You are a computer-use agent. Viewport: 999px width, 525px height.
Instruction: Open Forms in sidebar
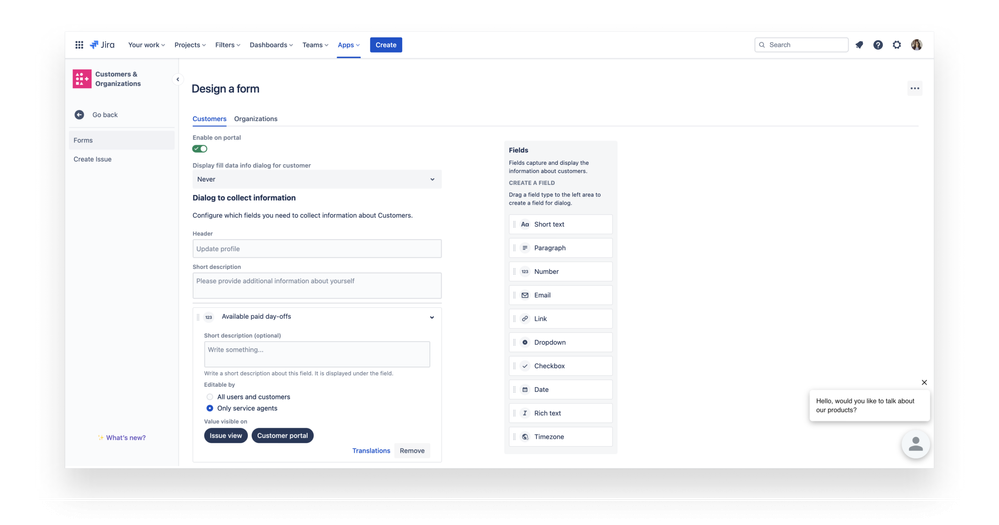tap(121, 140)
